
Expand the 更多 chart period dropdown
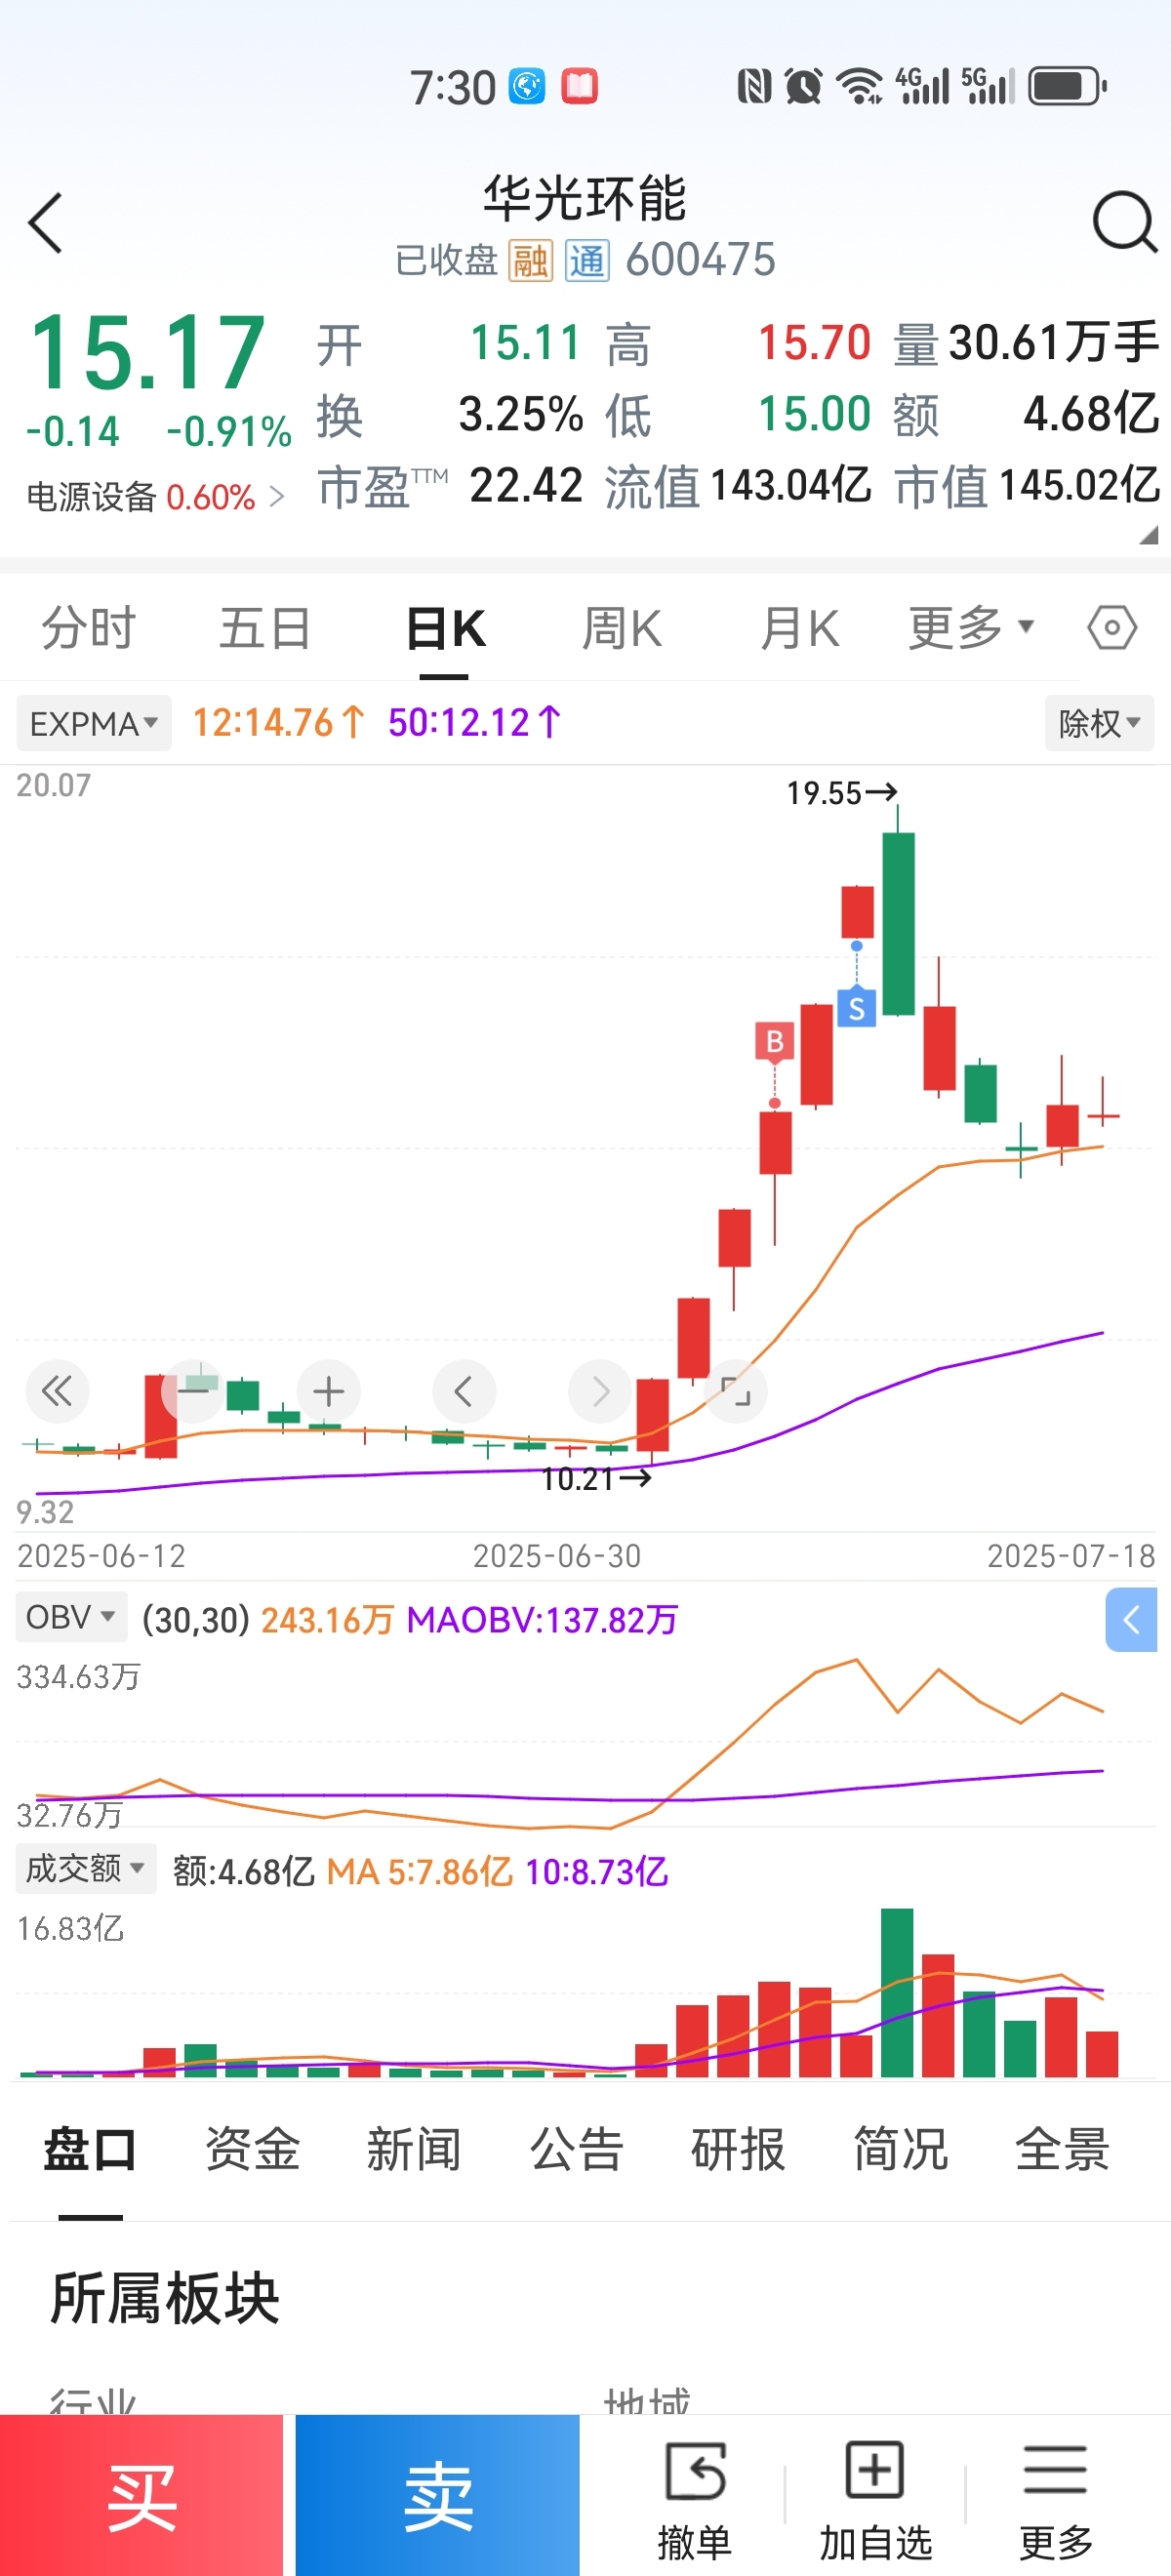(x=970, y=629)
